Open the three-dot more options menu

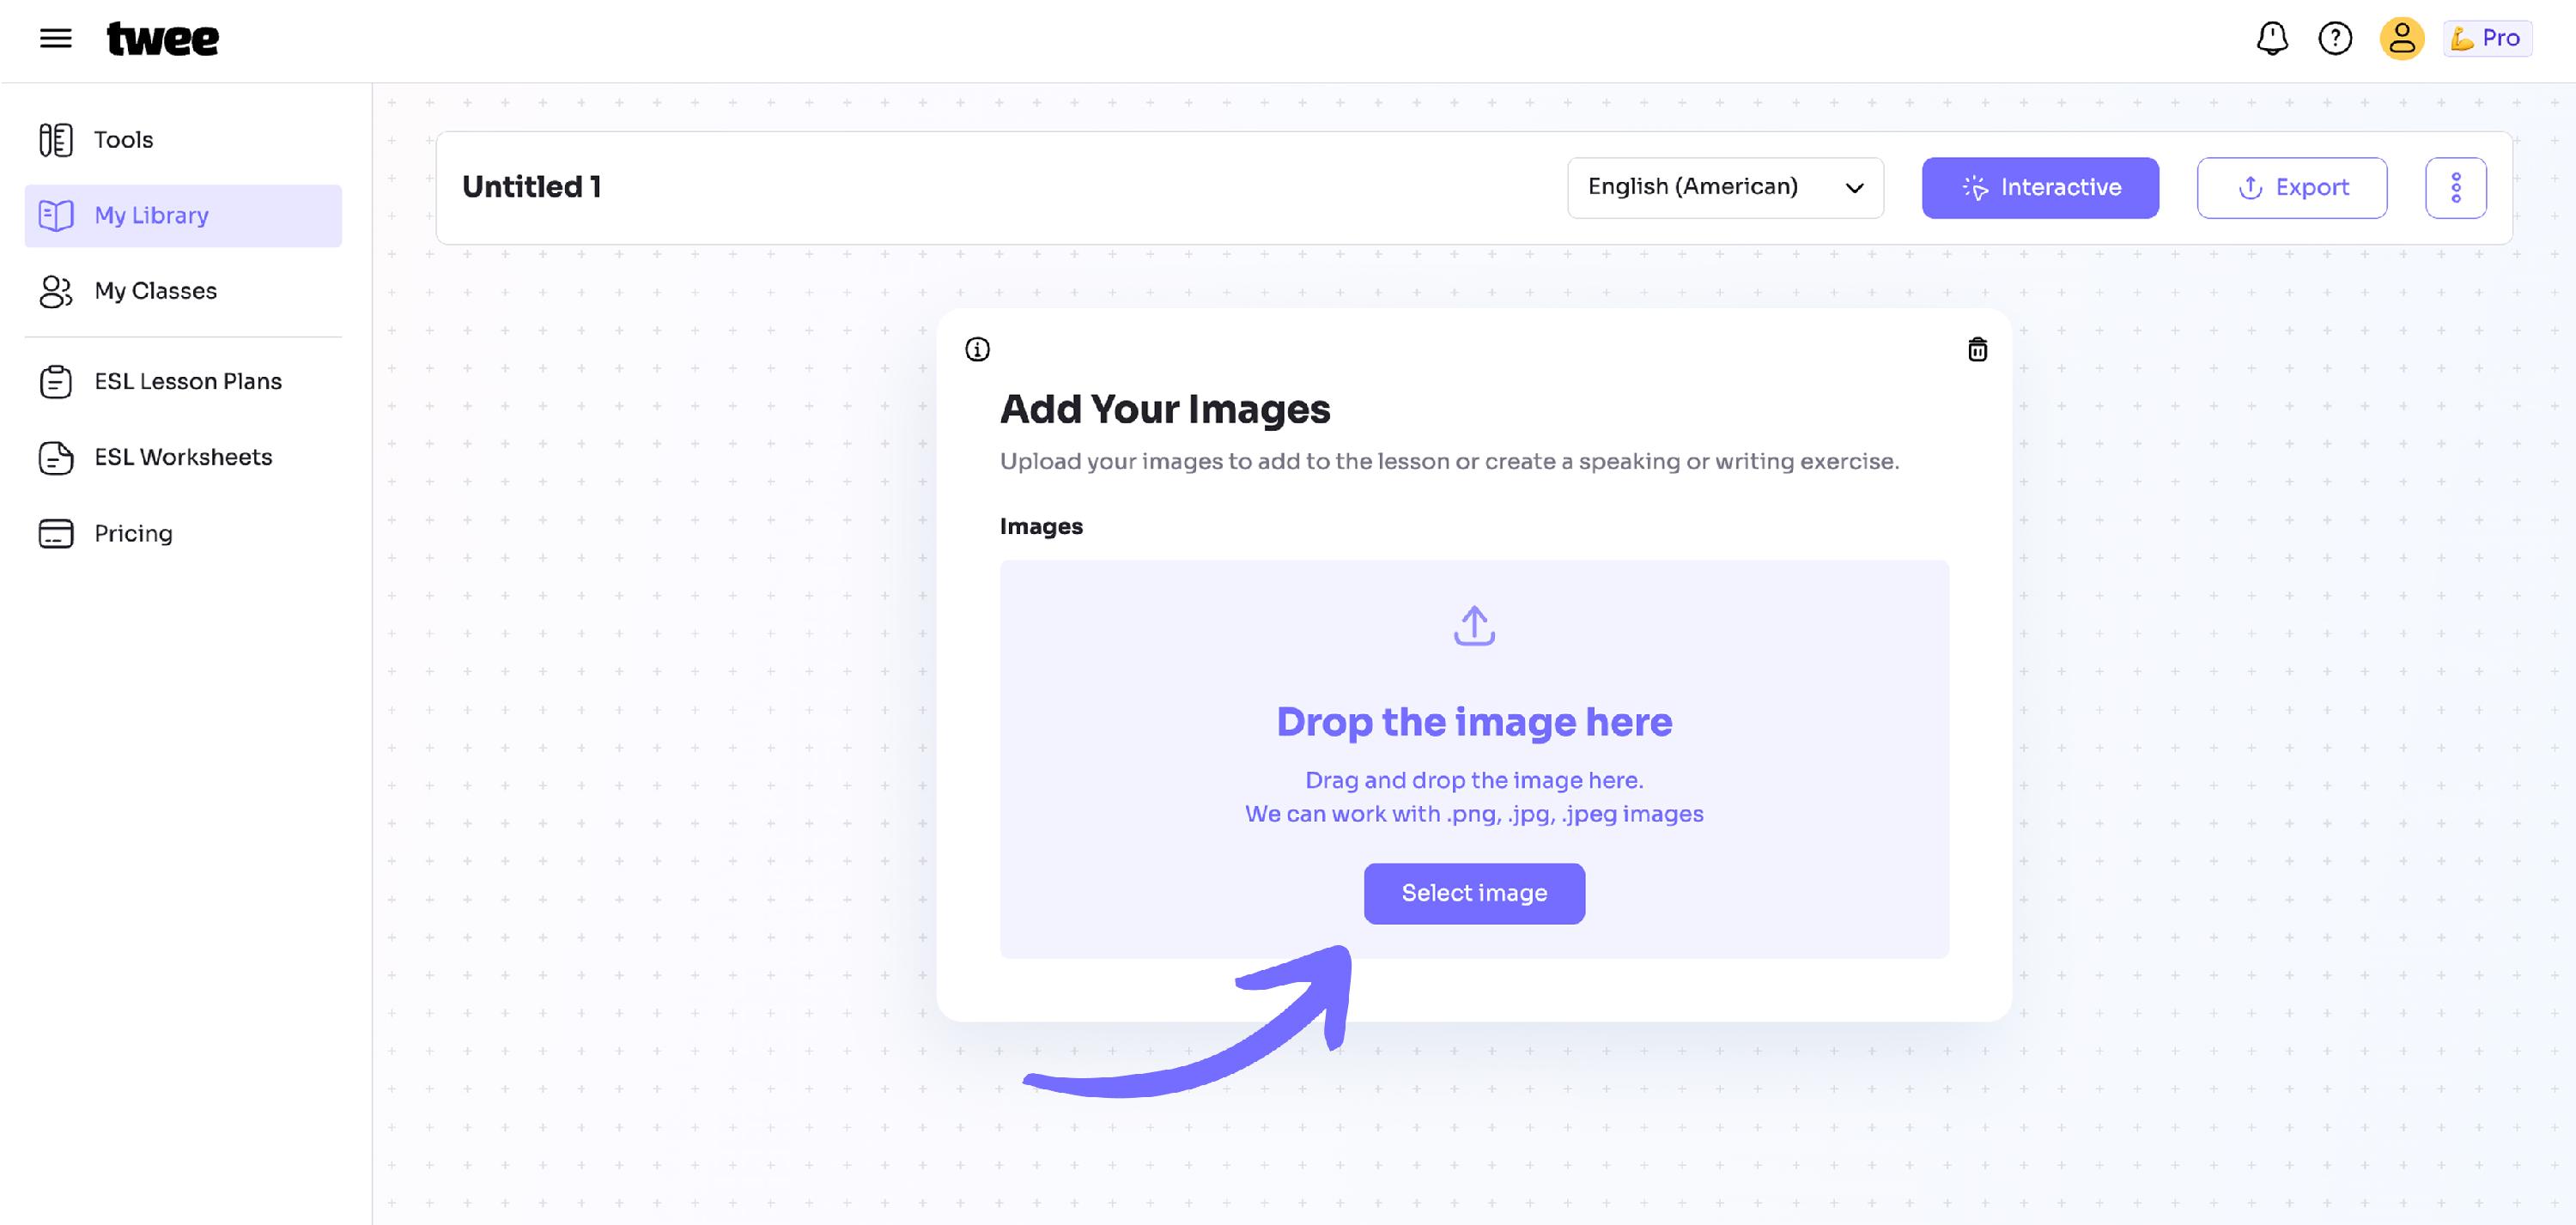2455,188
